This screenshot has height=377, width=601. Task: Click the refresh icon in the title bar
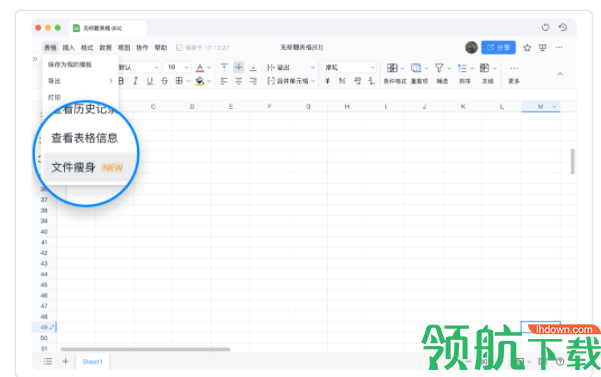tap(545, 27)
